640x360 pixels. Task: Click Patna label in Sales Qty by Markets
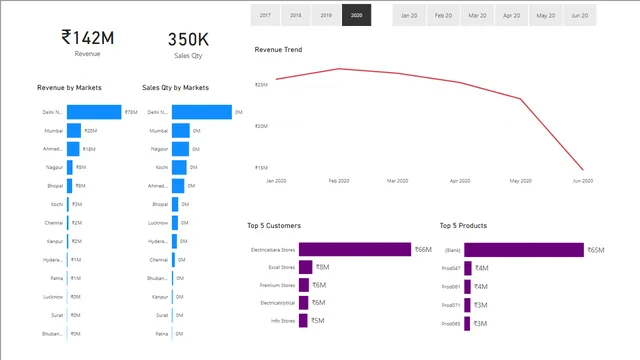(162, 334)
